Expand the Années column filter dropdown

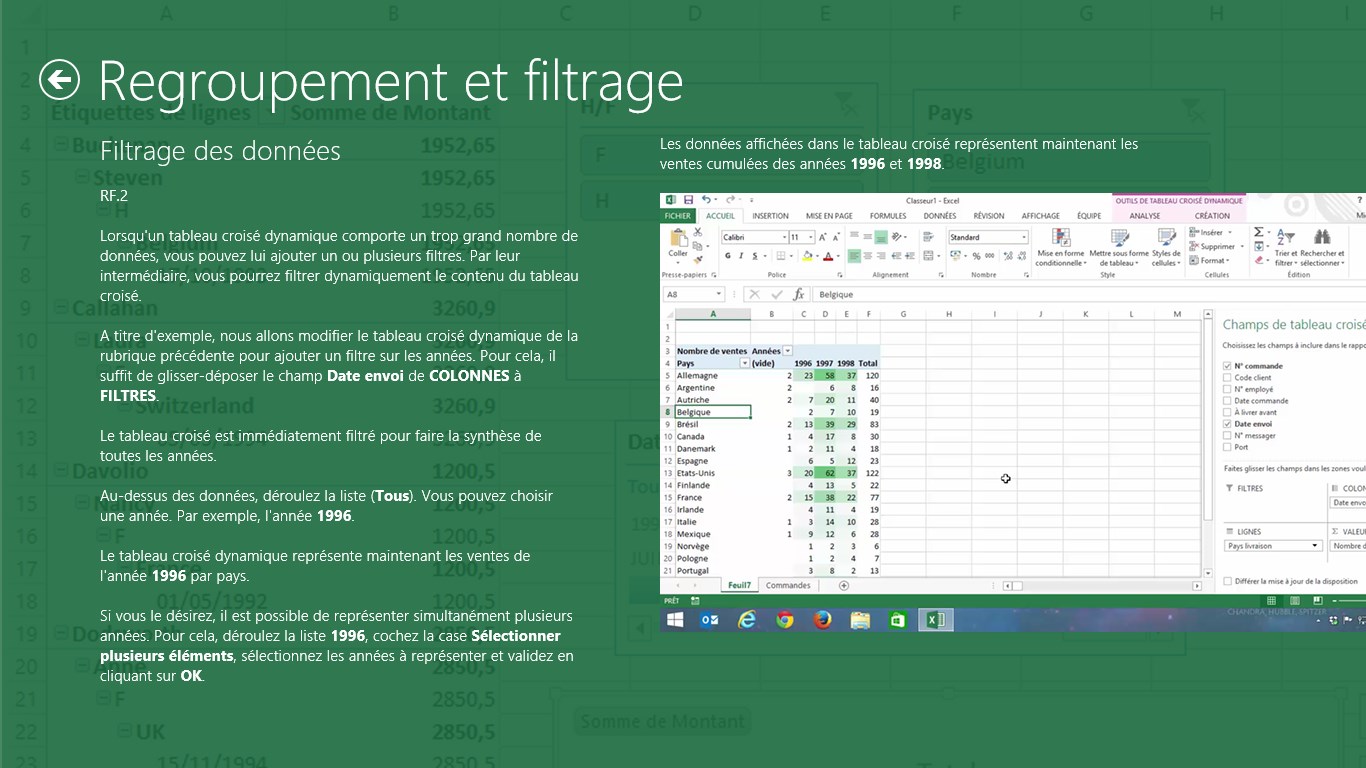tap(787, 351)
